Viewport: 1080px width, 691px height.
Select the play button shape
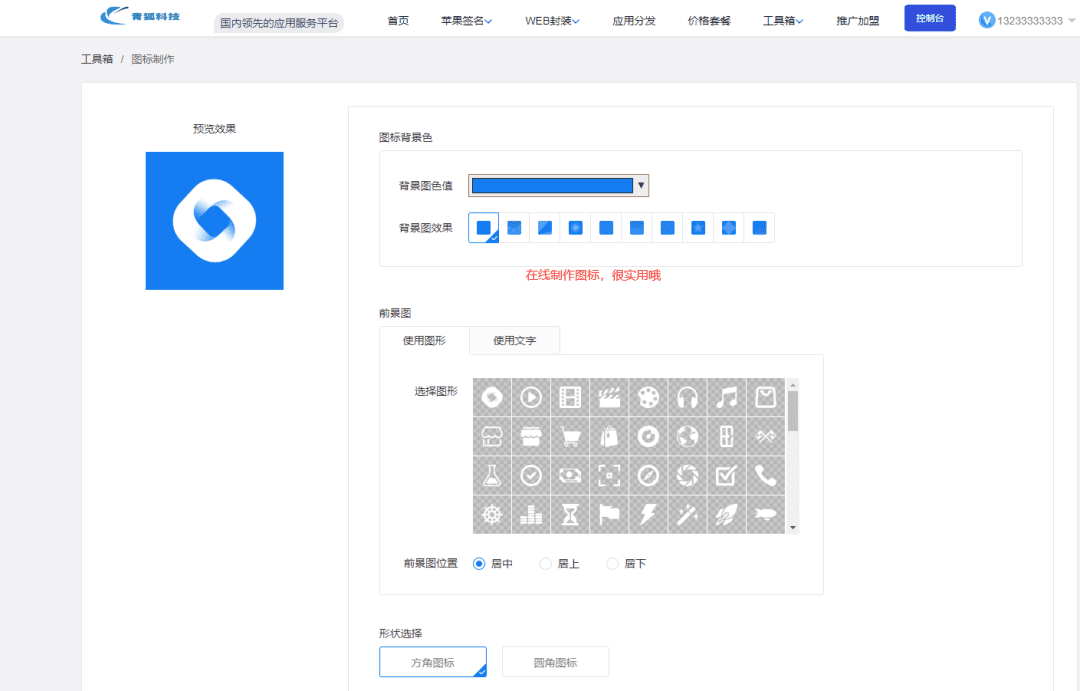coord(530,398)
